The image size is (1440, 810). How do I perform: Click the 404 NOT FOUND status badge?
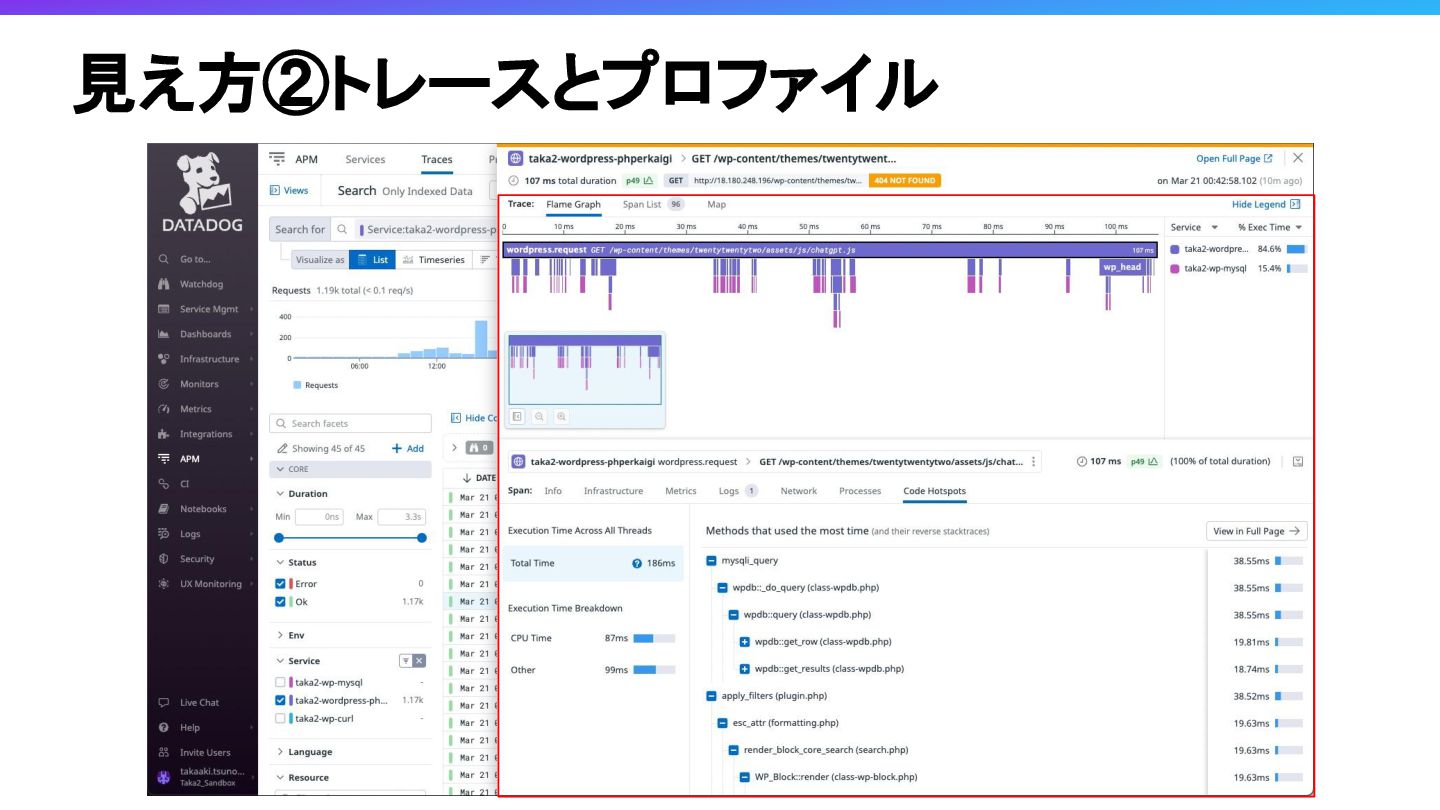tap(905, 181)
